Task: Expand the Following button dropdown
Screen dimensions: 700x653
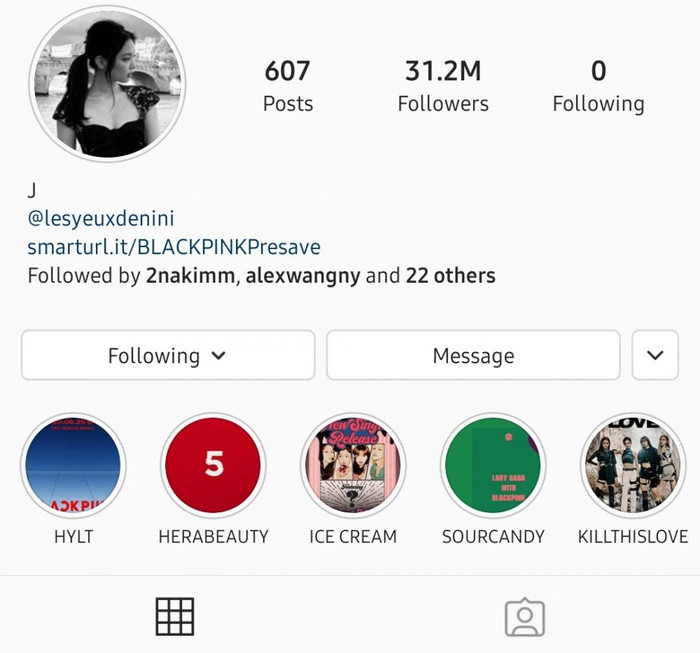Action: pyautogui.click(x=168, y=355)
